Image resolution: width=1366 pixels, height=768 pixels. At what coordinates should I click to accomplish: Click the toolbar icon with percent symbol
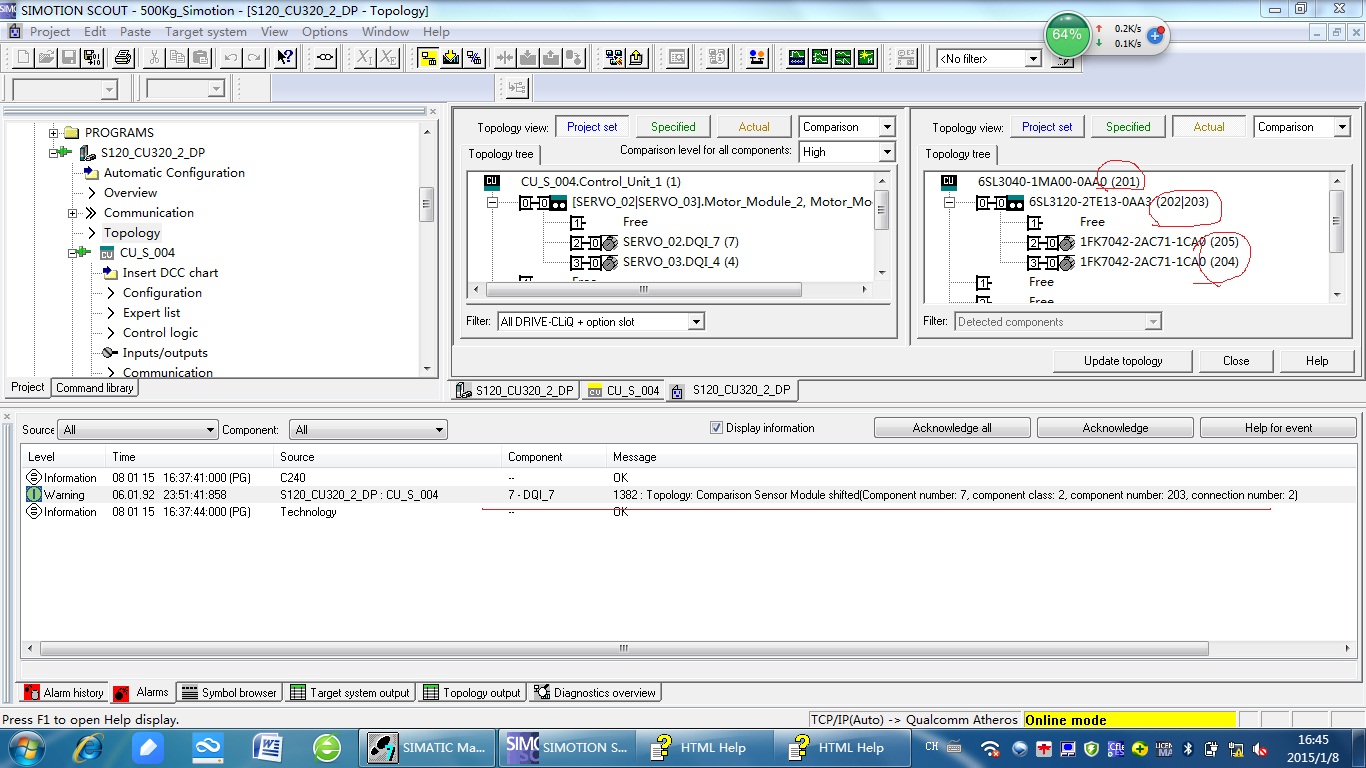point(474,58)
